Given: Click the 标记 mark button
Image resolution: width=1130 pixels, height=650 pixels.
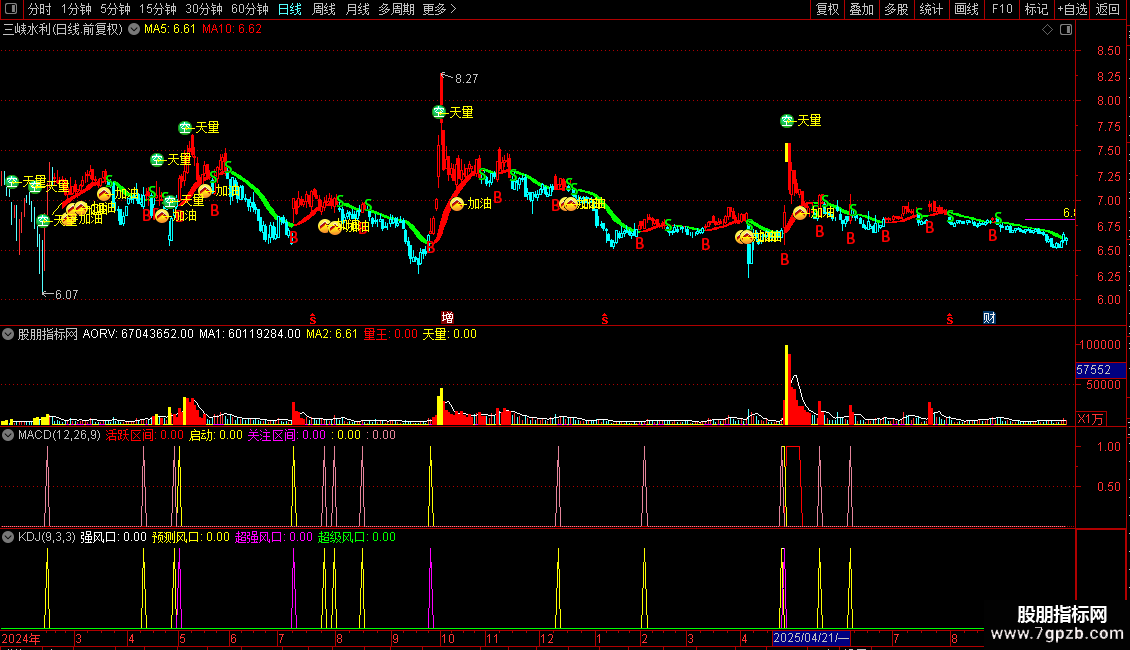Looking at the screenshot, I should point(1036,9).
